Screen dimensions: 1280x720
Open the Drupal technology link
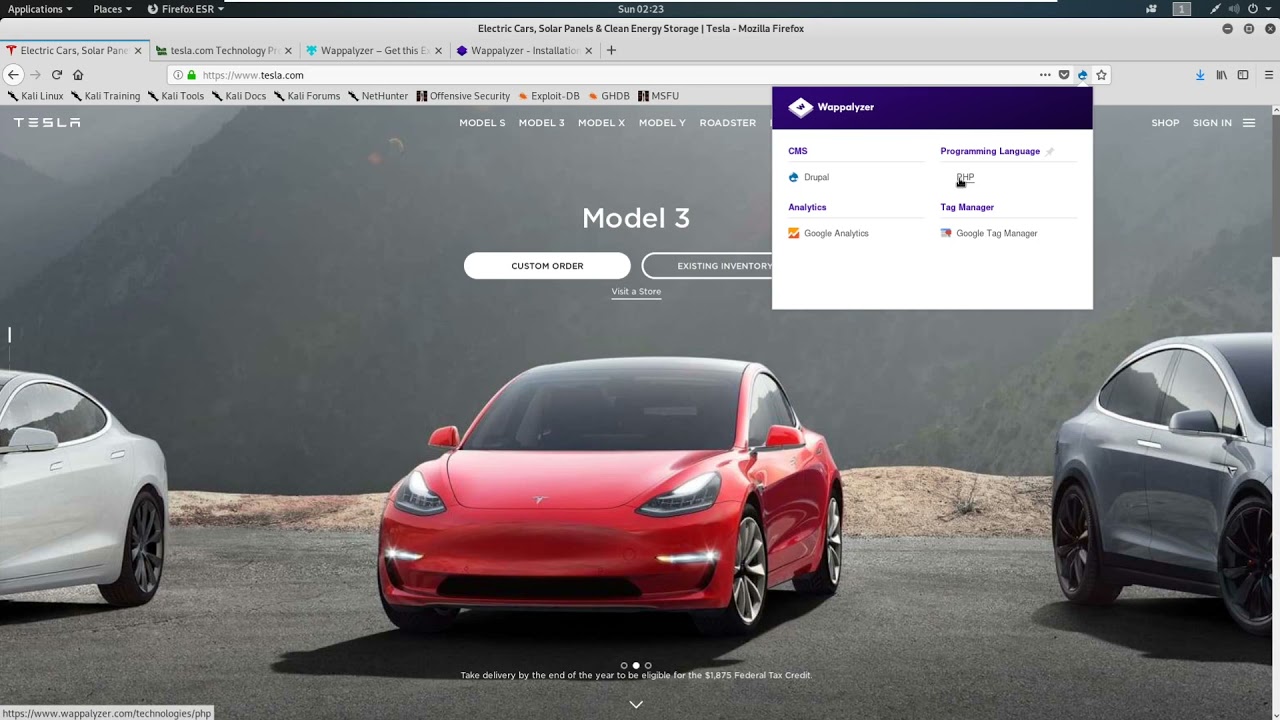816,177
